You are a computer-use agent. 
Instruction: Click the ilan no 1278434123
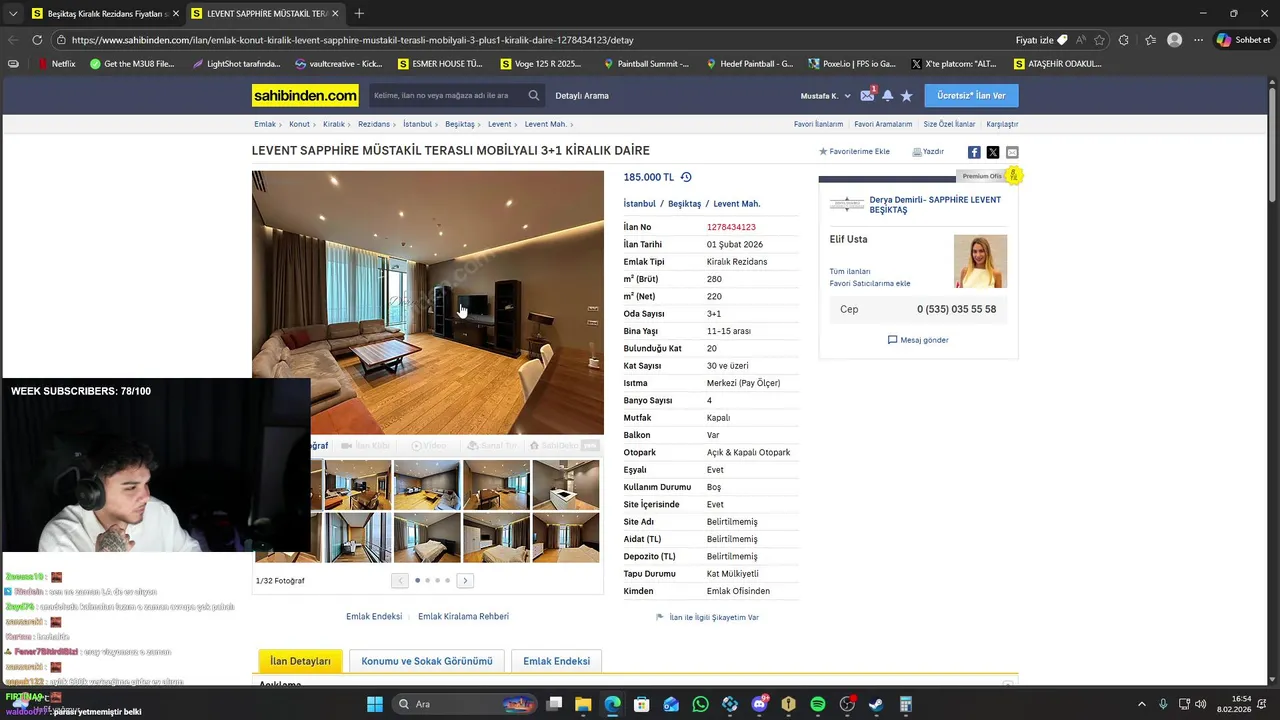731,227
